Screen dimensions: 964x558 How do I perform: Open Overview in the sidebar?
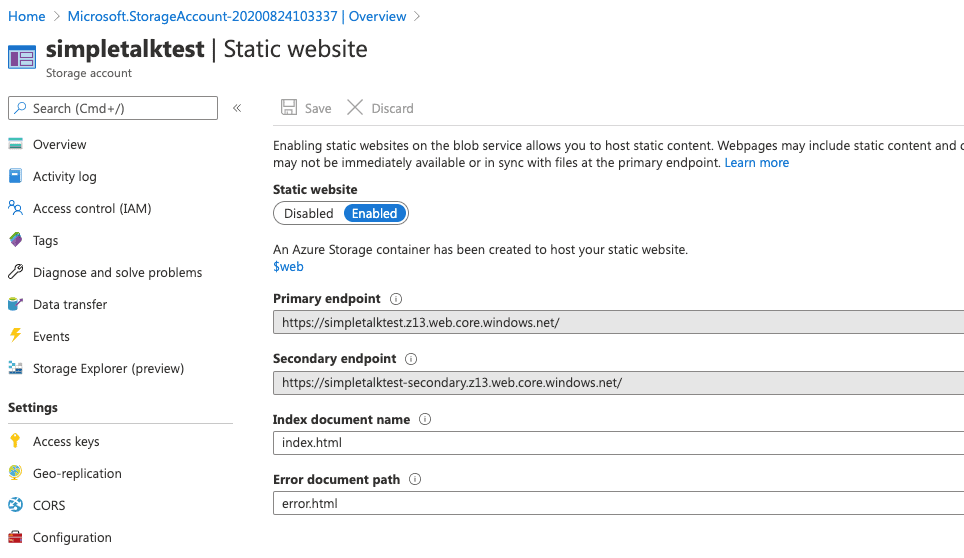point(60,144)
